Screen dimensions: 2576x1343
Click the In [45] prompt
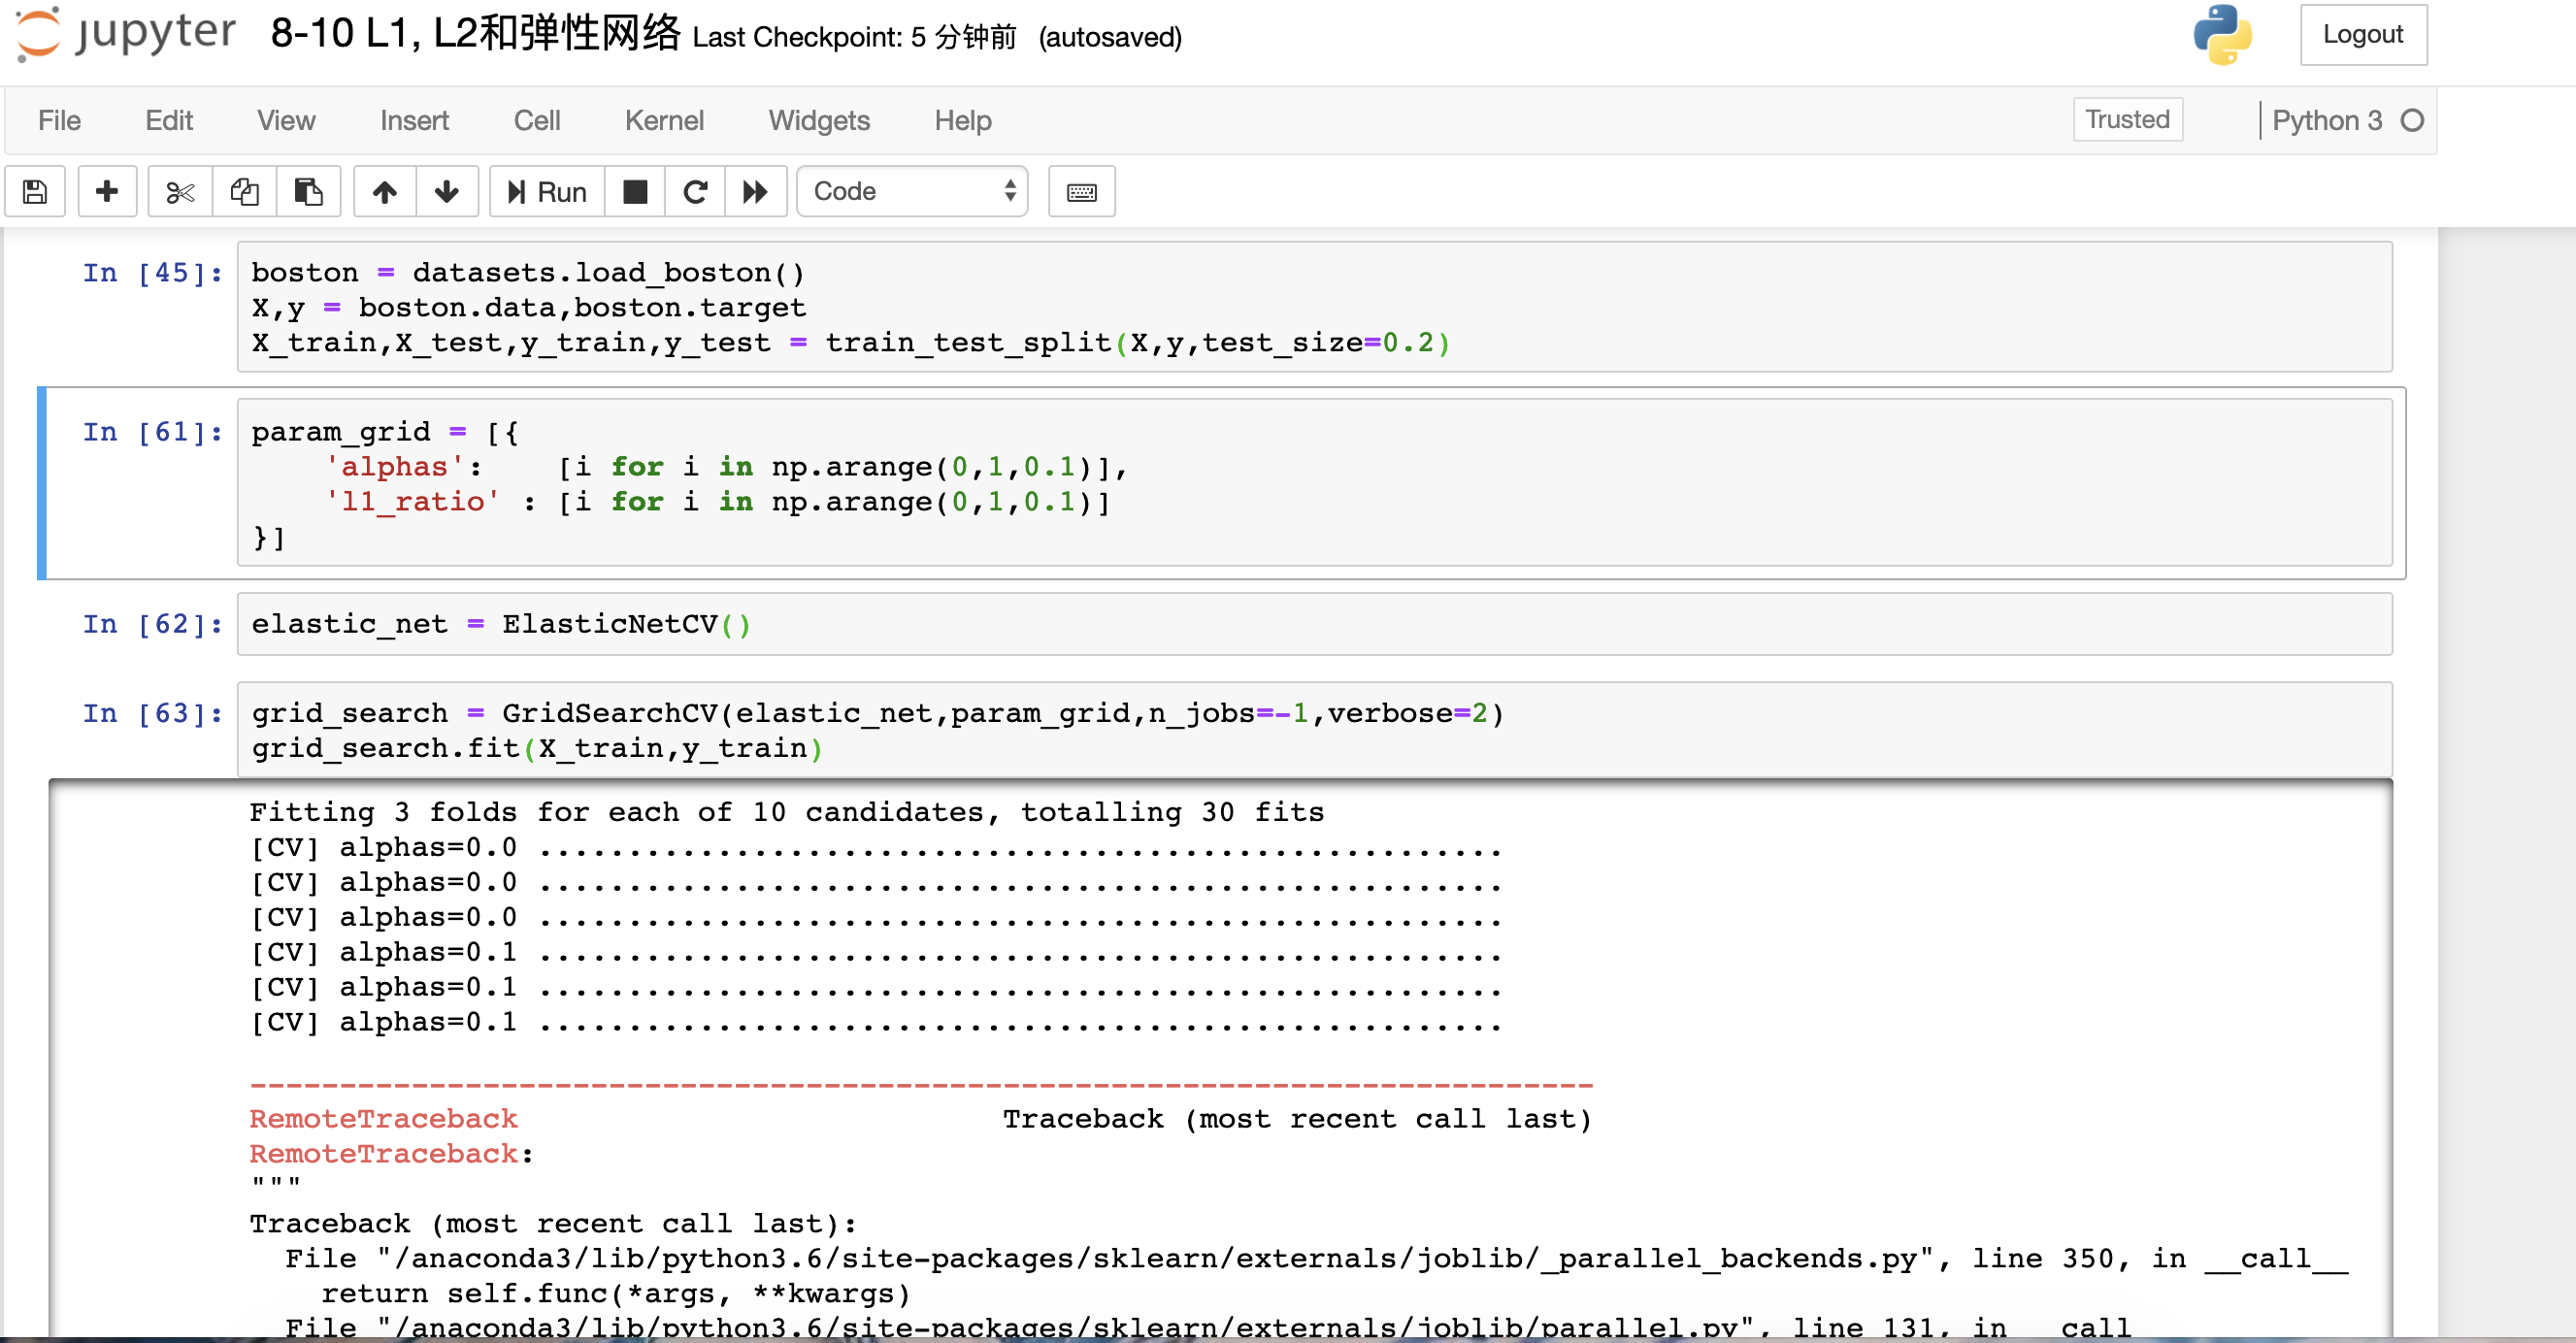153,273
